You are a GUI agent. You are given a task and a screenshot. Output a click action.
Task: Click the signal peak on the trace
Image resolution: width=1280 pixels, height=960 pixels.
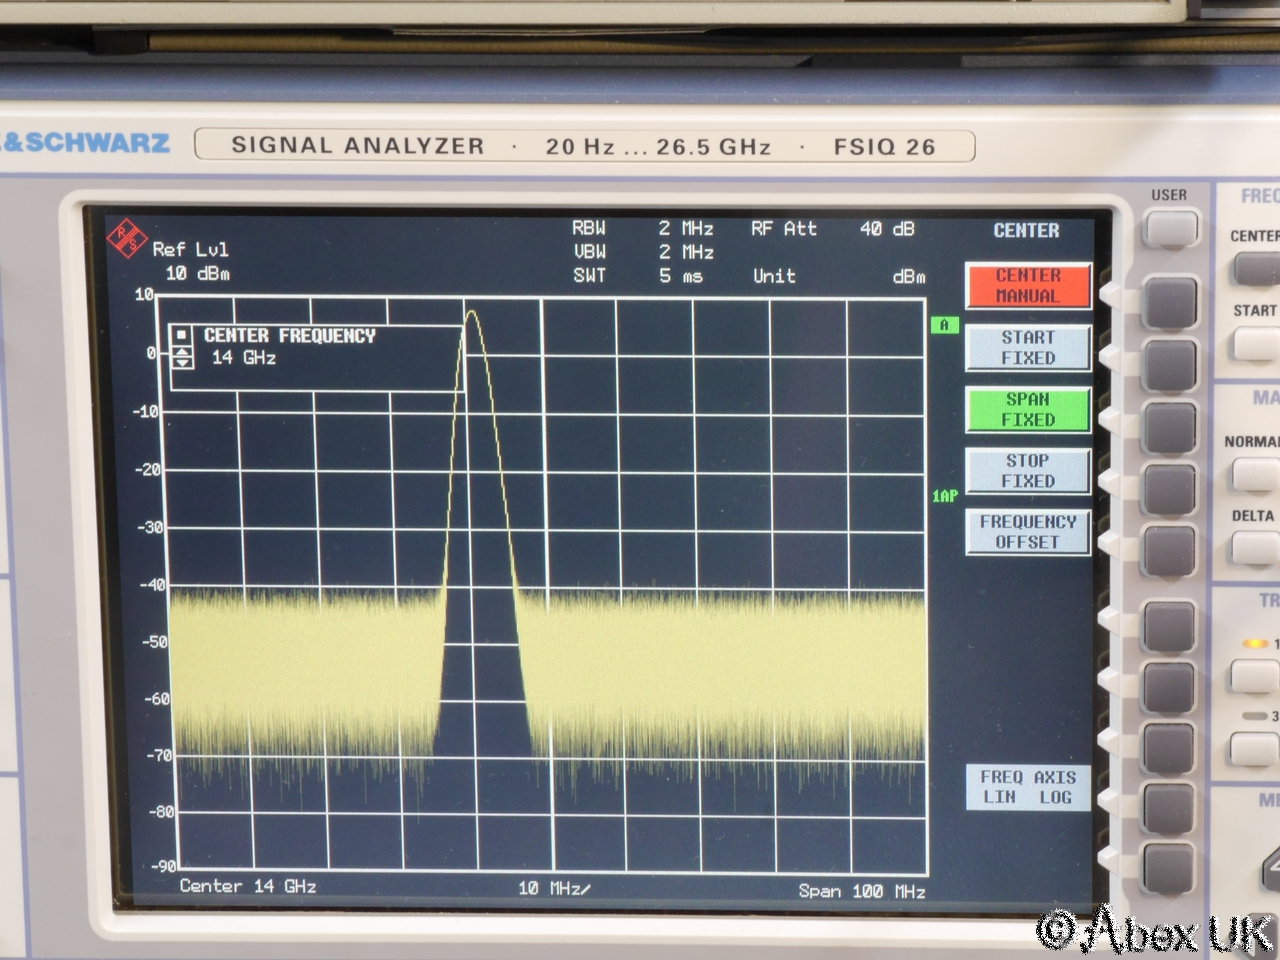click(470, 313)
